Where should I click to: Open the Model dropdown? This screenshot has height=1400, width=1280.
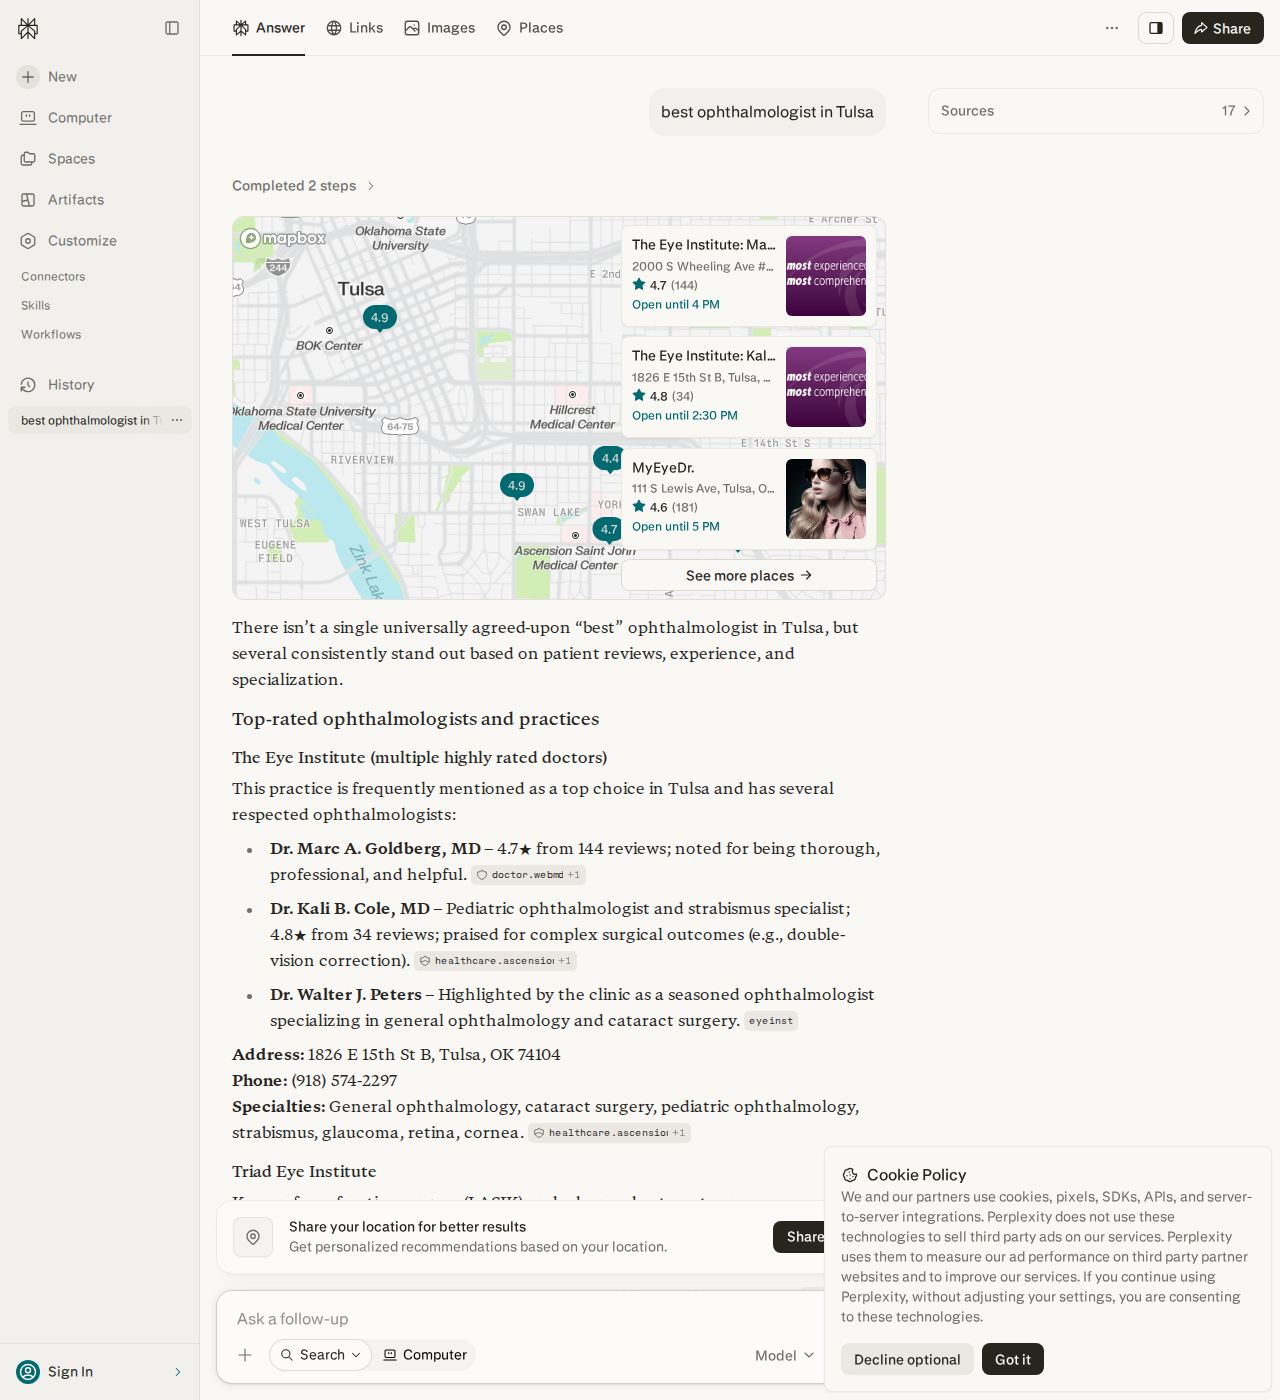(785, 1355)
